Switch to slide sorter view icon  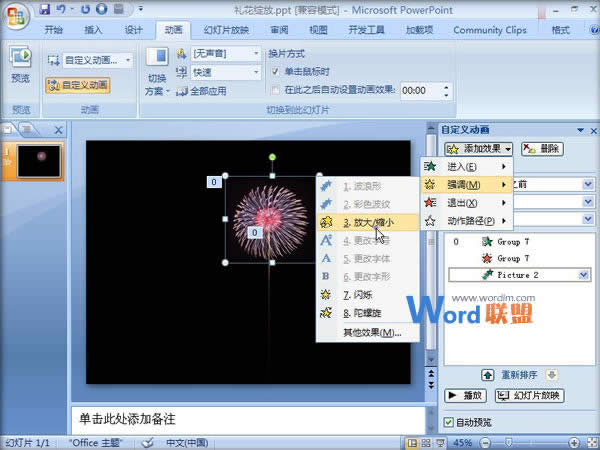pyautogui.click(x=426, y=443)
